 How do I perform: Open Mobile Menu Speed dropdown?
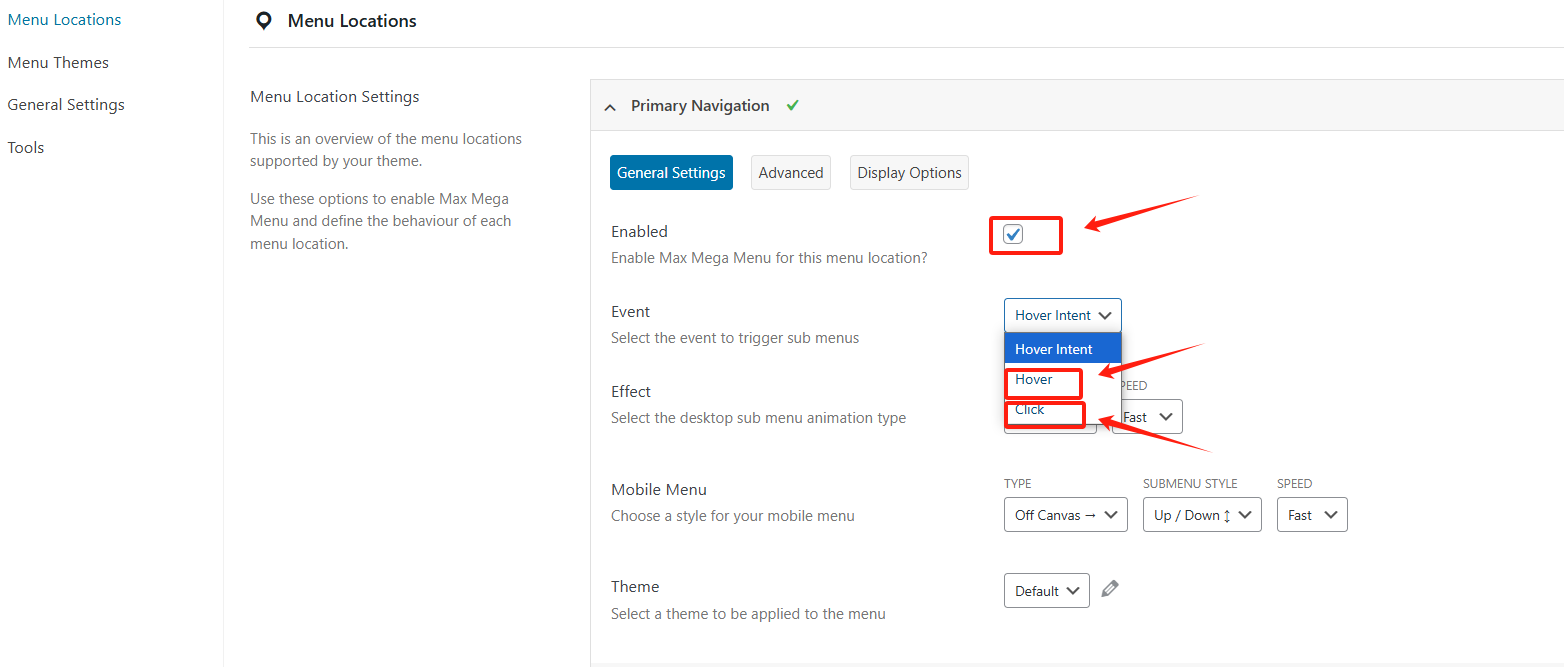pos(1311,515)
